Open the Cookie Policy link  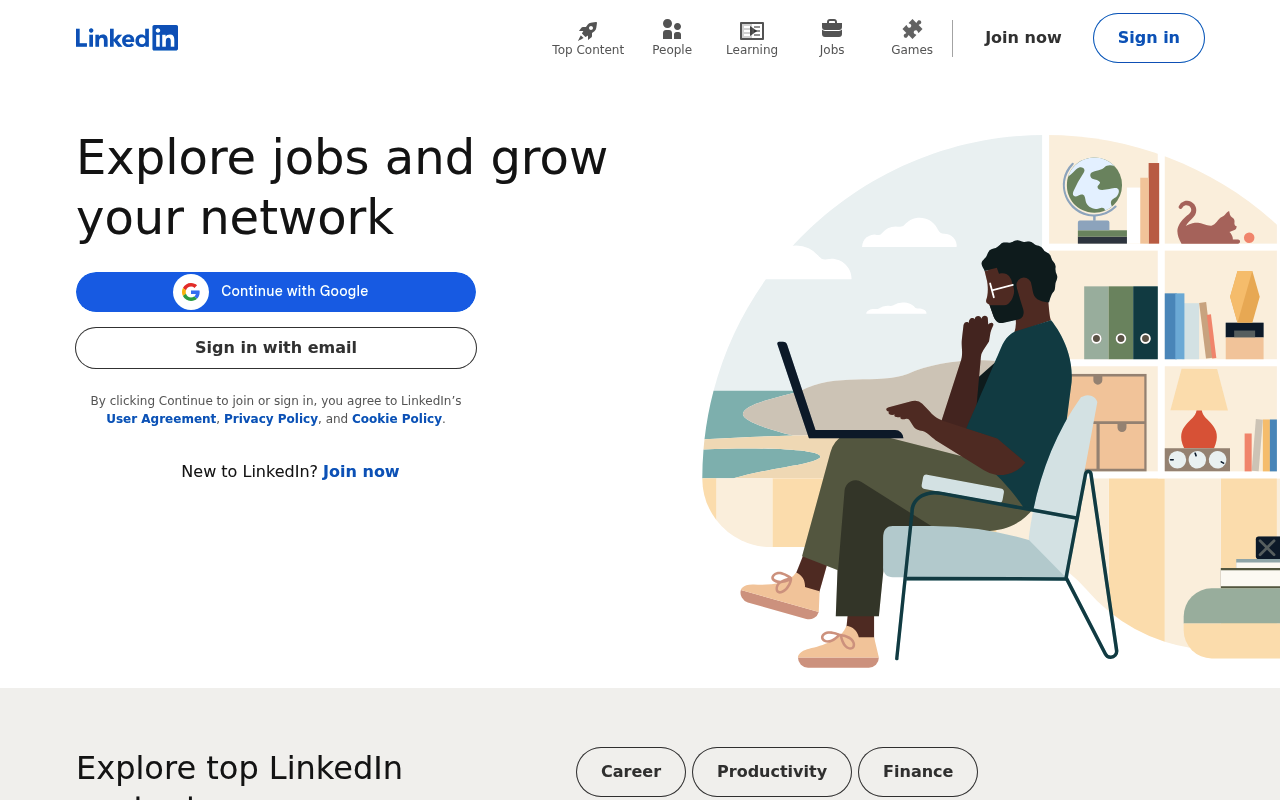tap(397, 419)
